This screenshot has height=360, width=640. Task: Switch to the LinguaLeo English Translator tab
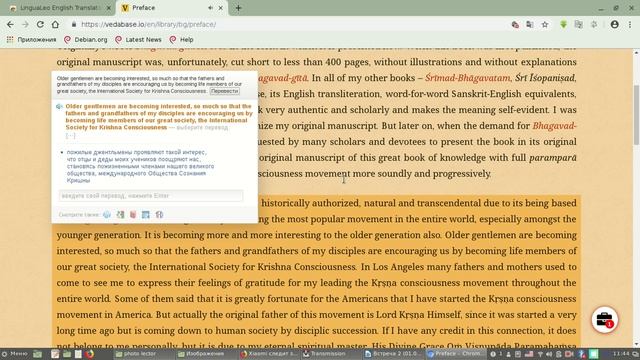(x=59, y=8)
